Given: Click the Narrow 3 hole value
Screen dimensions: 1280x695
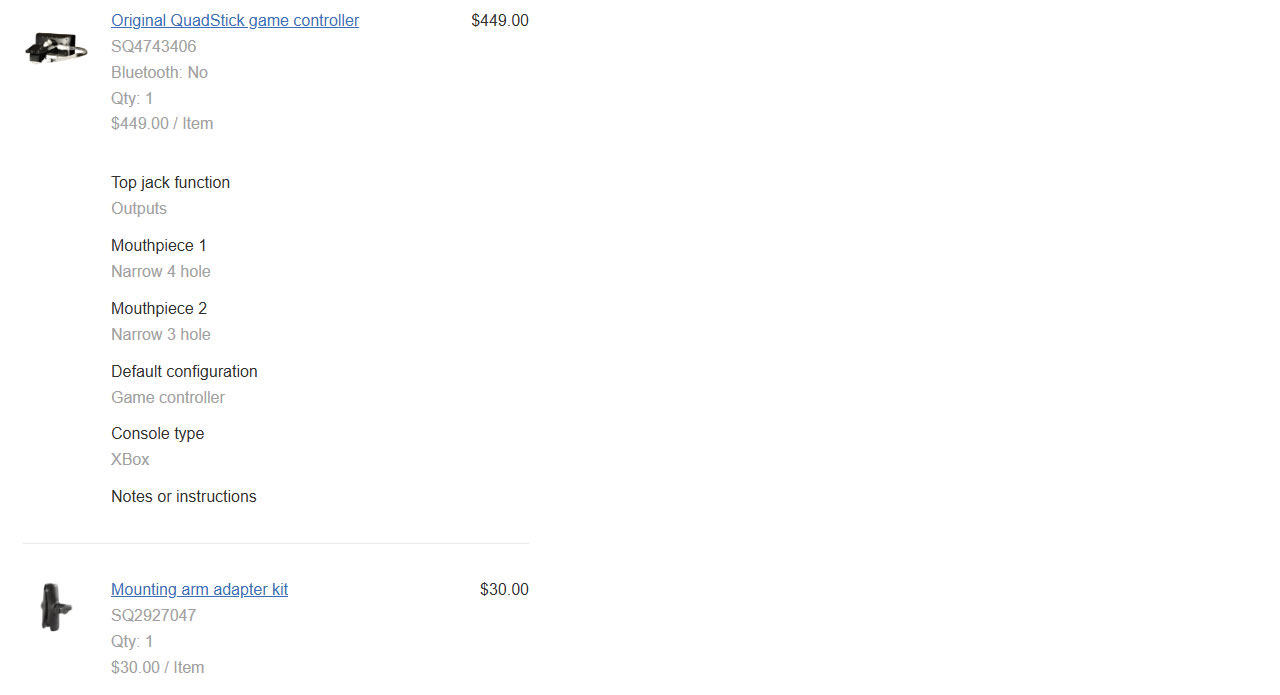Looking at the screenshot, I should point(161,334).
